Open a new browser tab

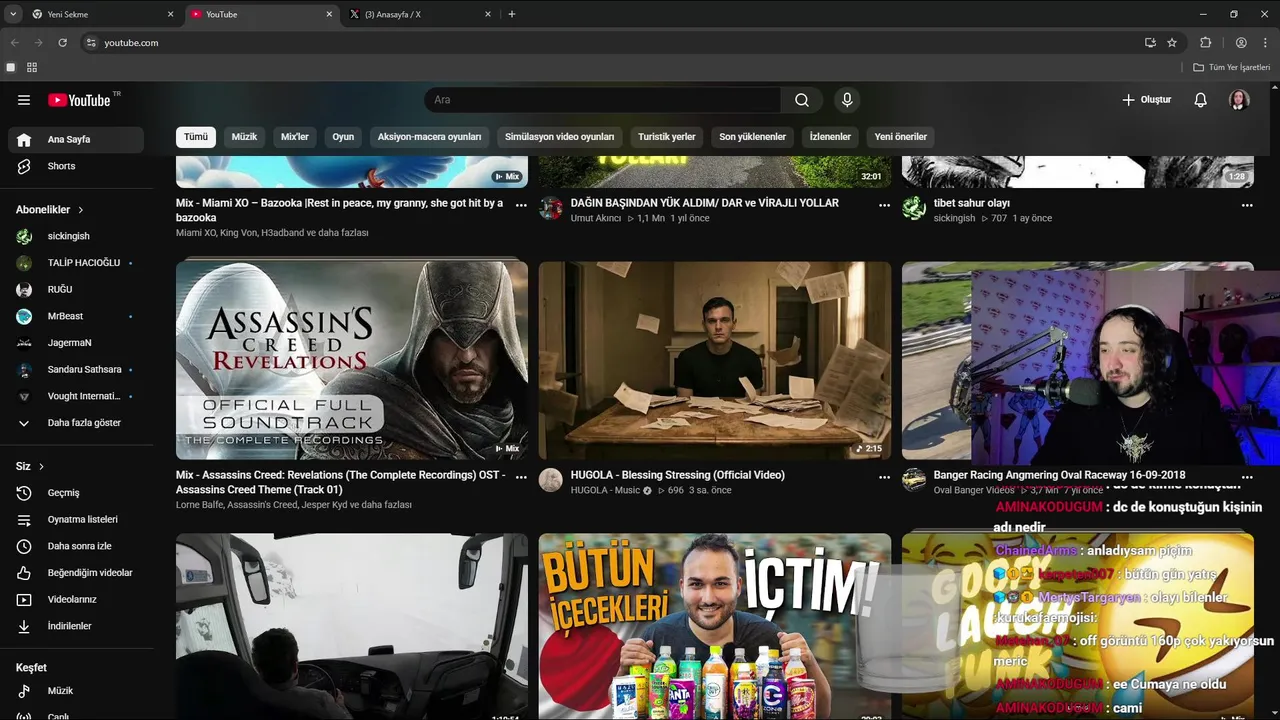512,14
